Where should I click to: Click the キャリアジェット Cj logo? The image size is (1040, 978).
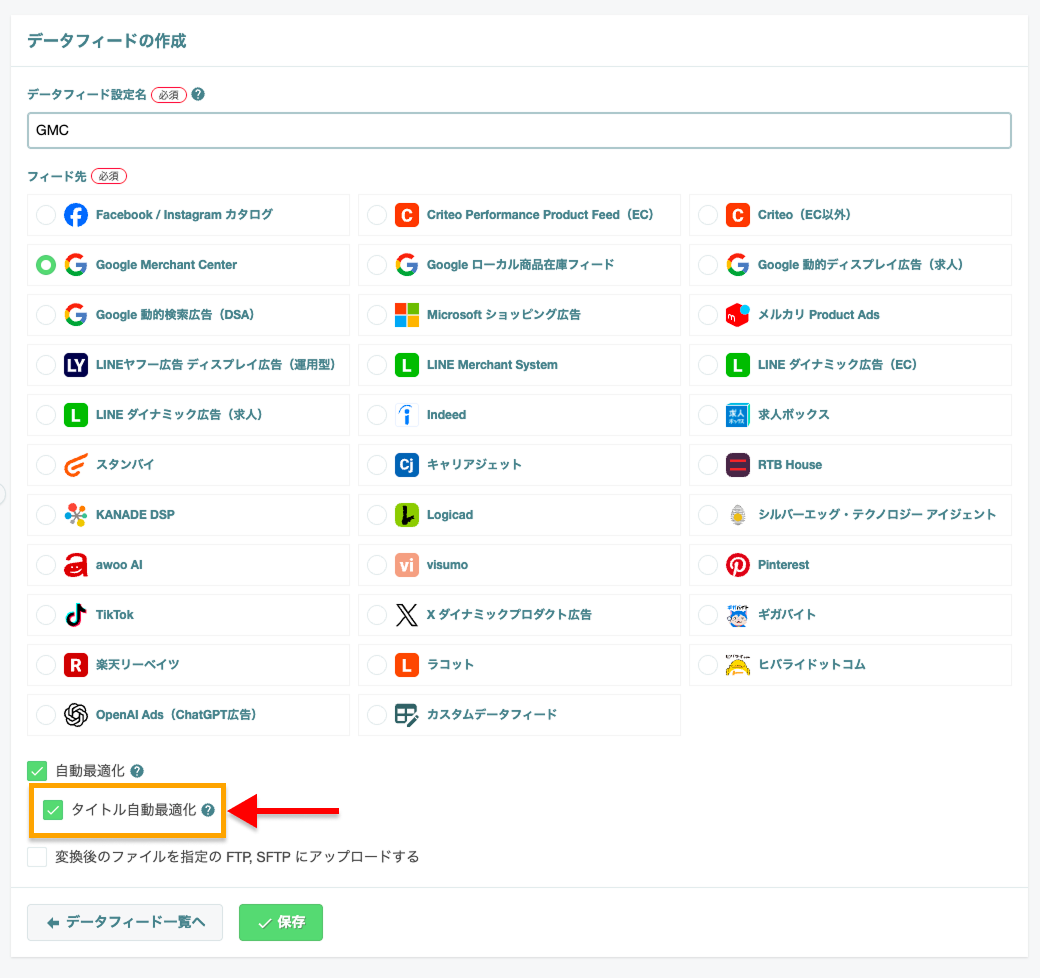click(407, 465)
